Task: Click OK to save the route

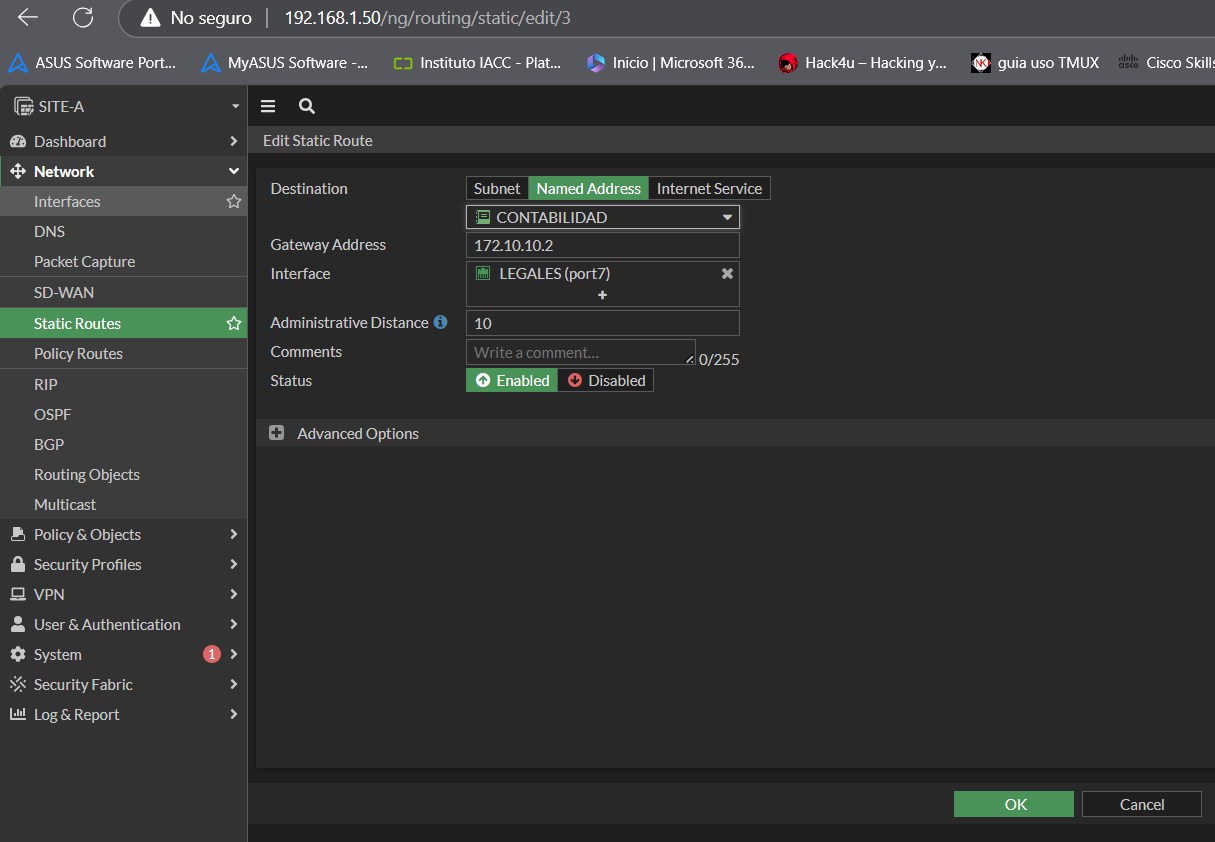Action: [1013, 804]
